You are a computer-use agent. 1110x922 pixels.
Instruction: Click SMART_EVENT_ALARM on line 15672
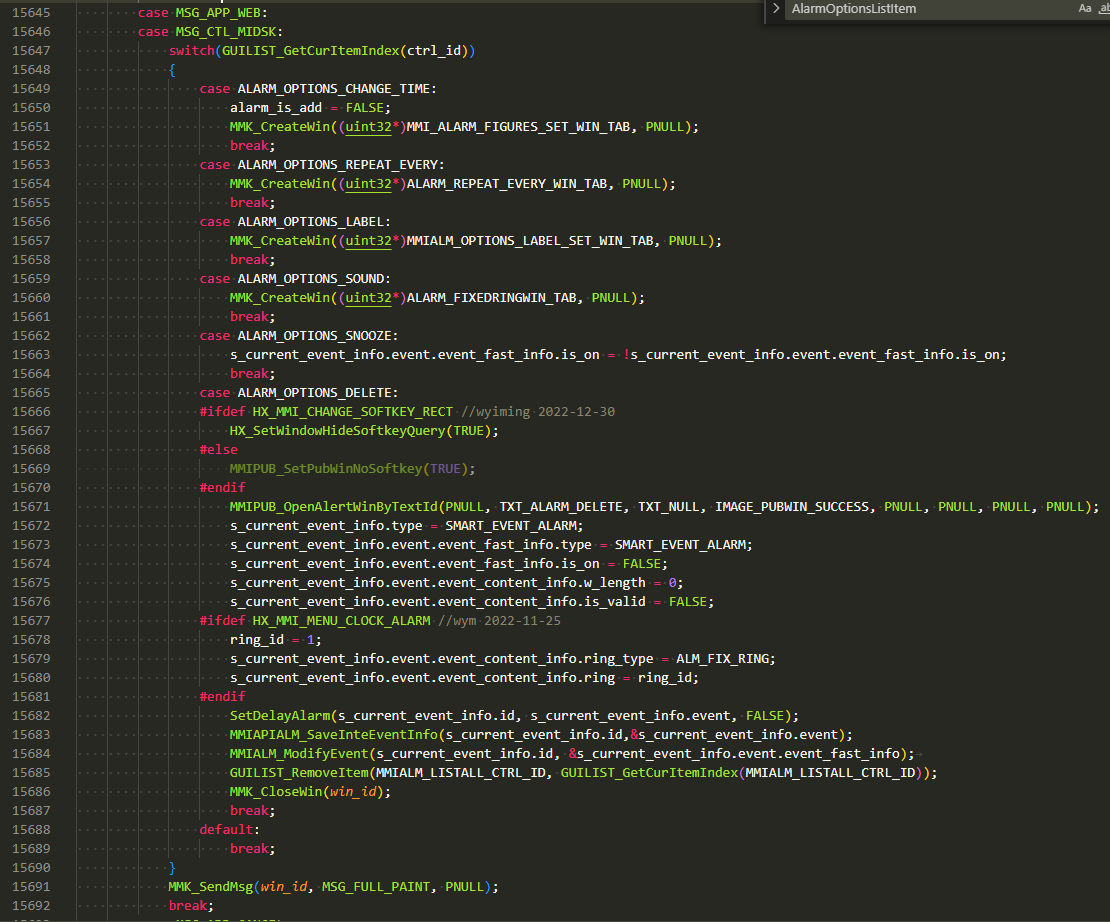click(x=510, y=526)
